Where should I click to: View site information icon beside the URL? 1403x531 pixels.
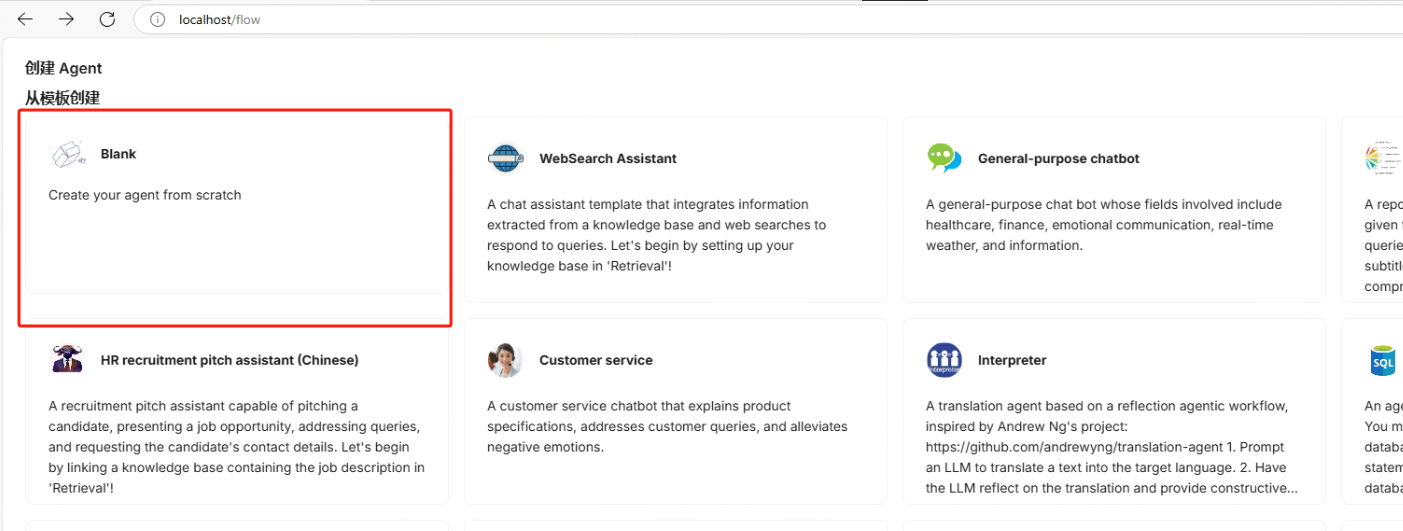click(x=157, y=19)
